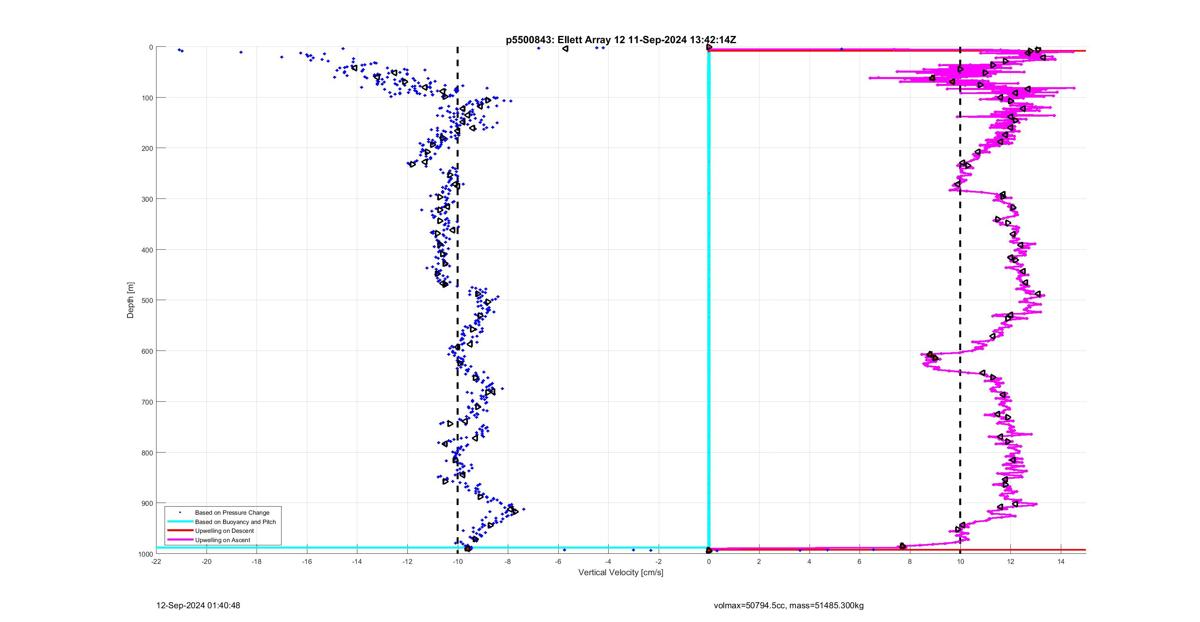The image size is (1200, 622).
Task: Click the 0 tick on the depth axis
Action: 150,47
